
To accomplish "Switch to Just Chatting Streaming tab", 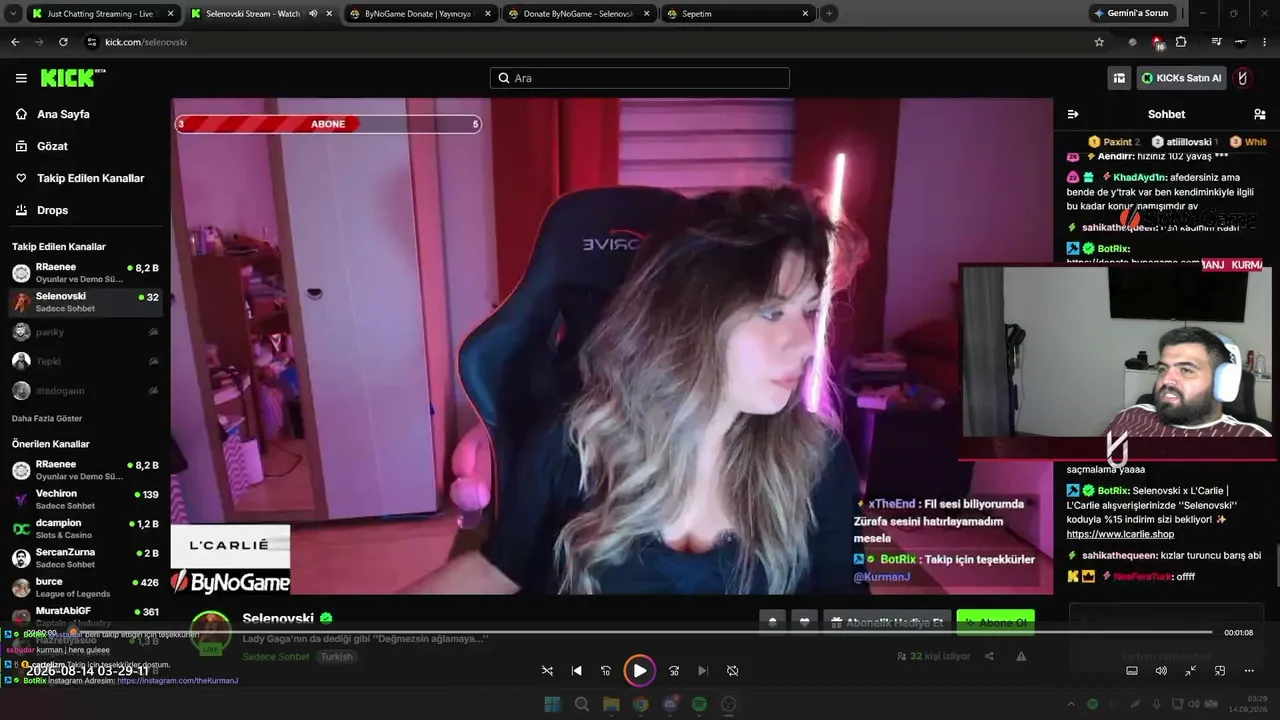I will pos(102,14).
